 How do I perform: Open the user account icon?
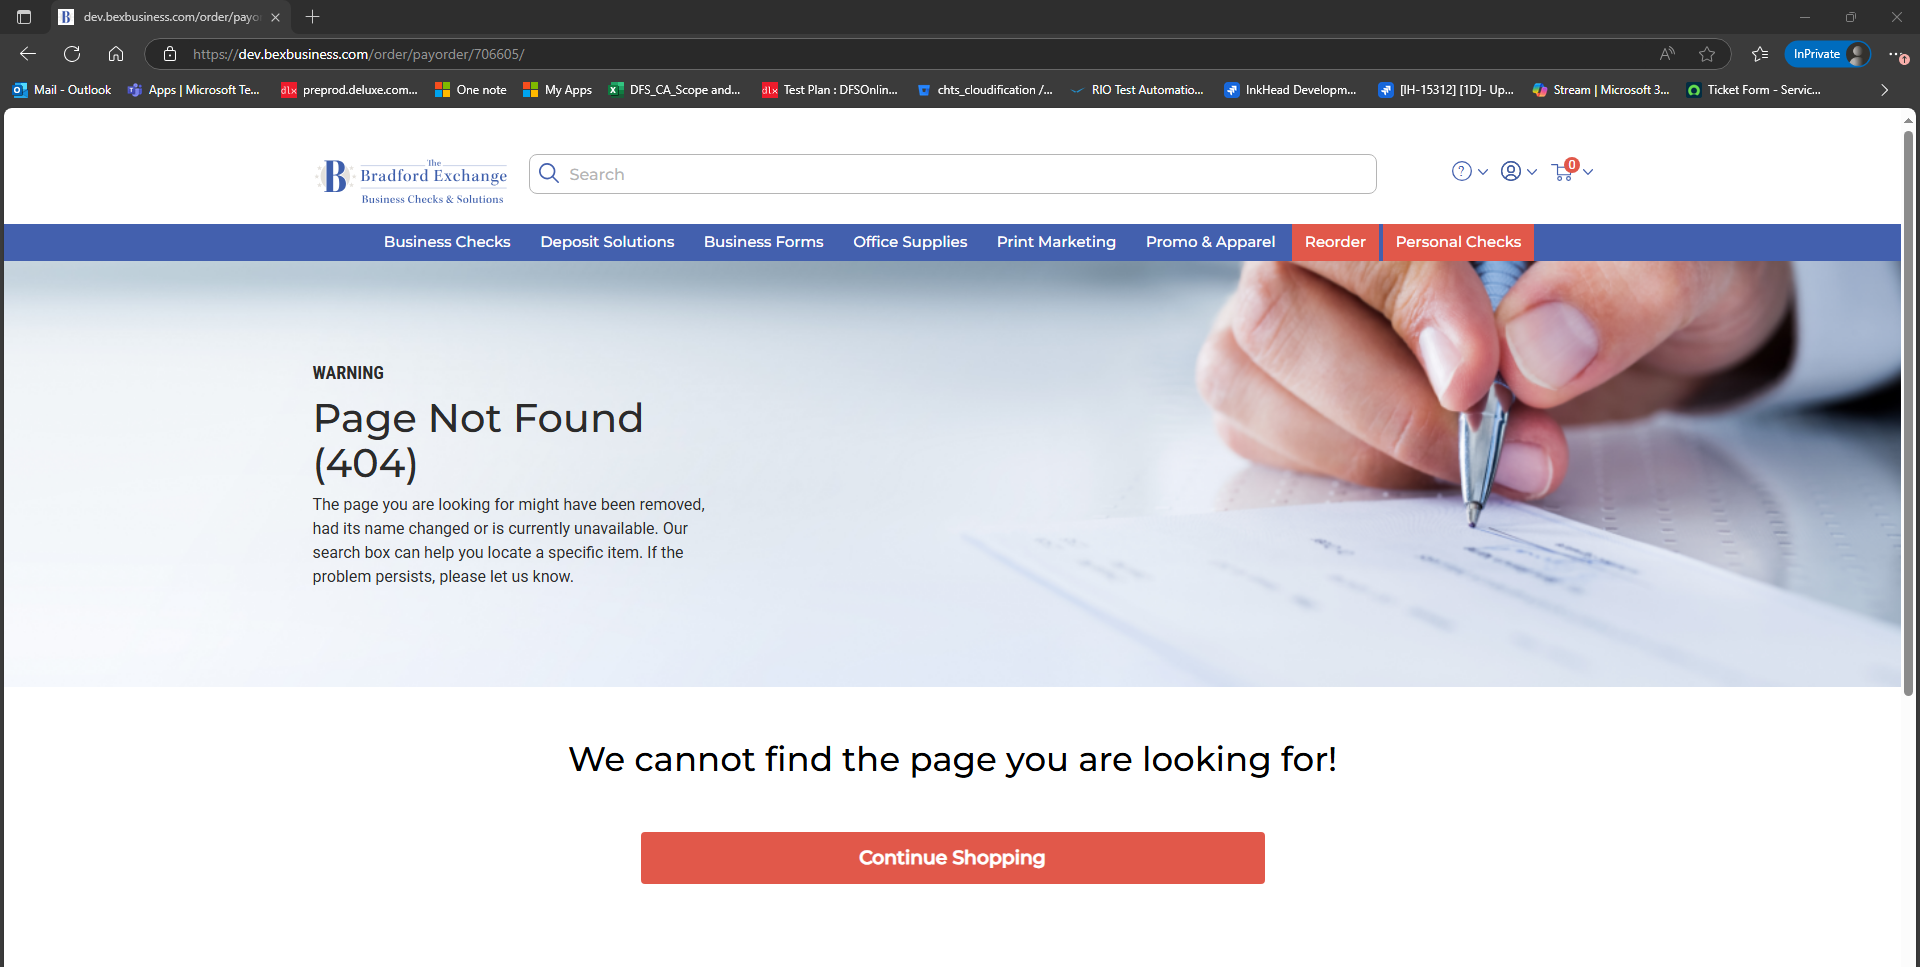pos(1511,172)
